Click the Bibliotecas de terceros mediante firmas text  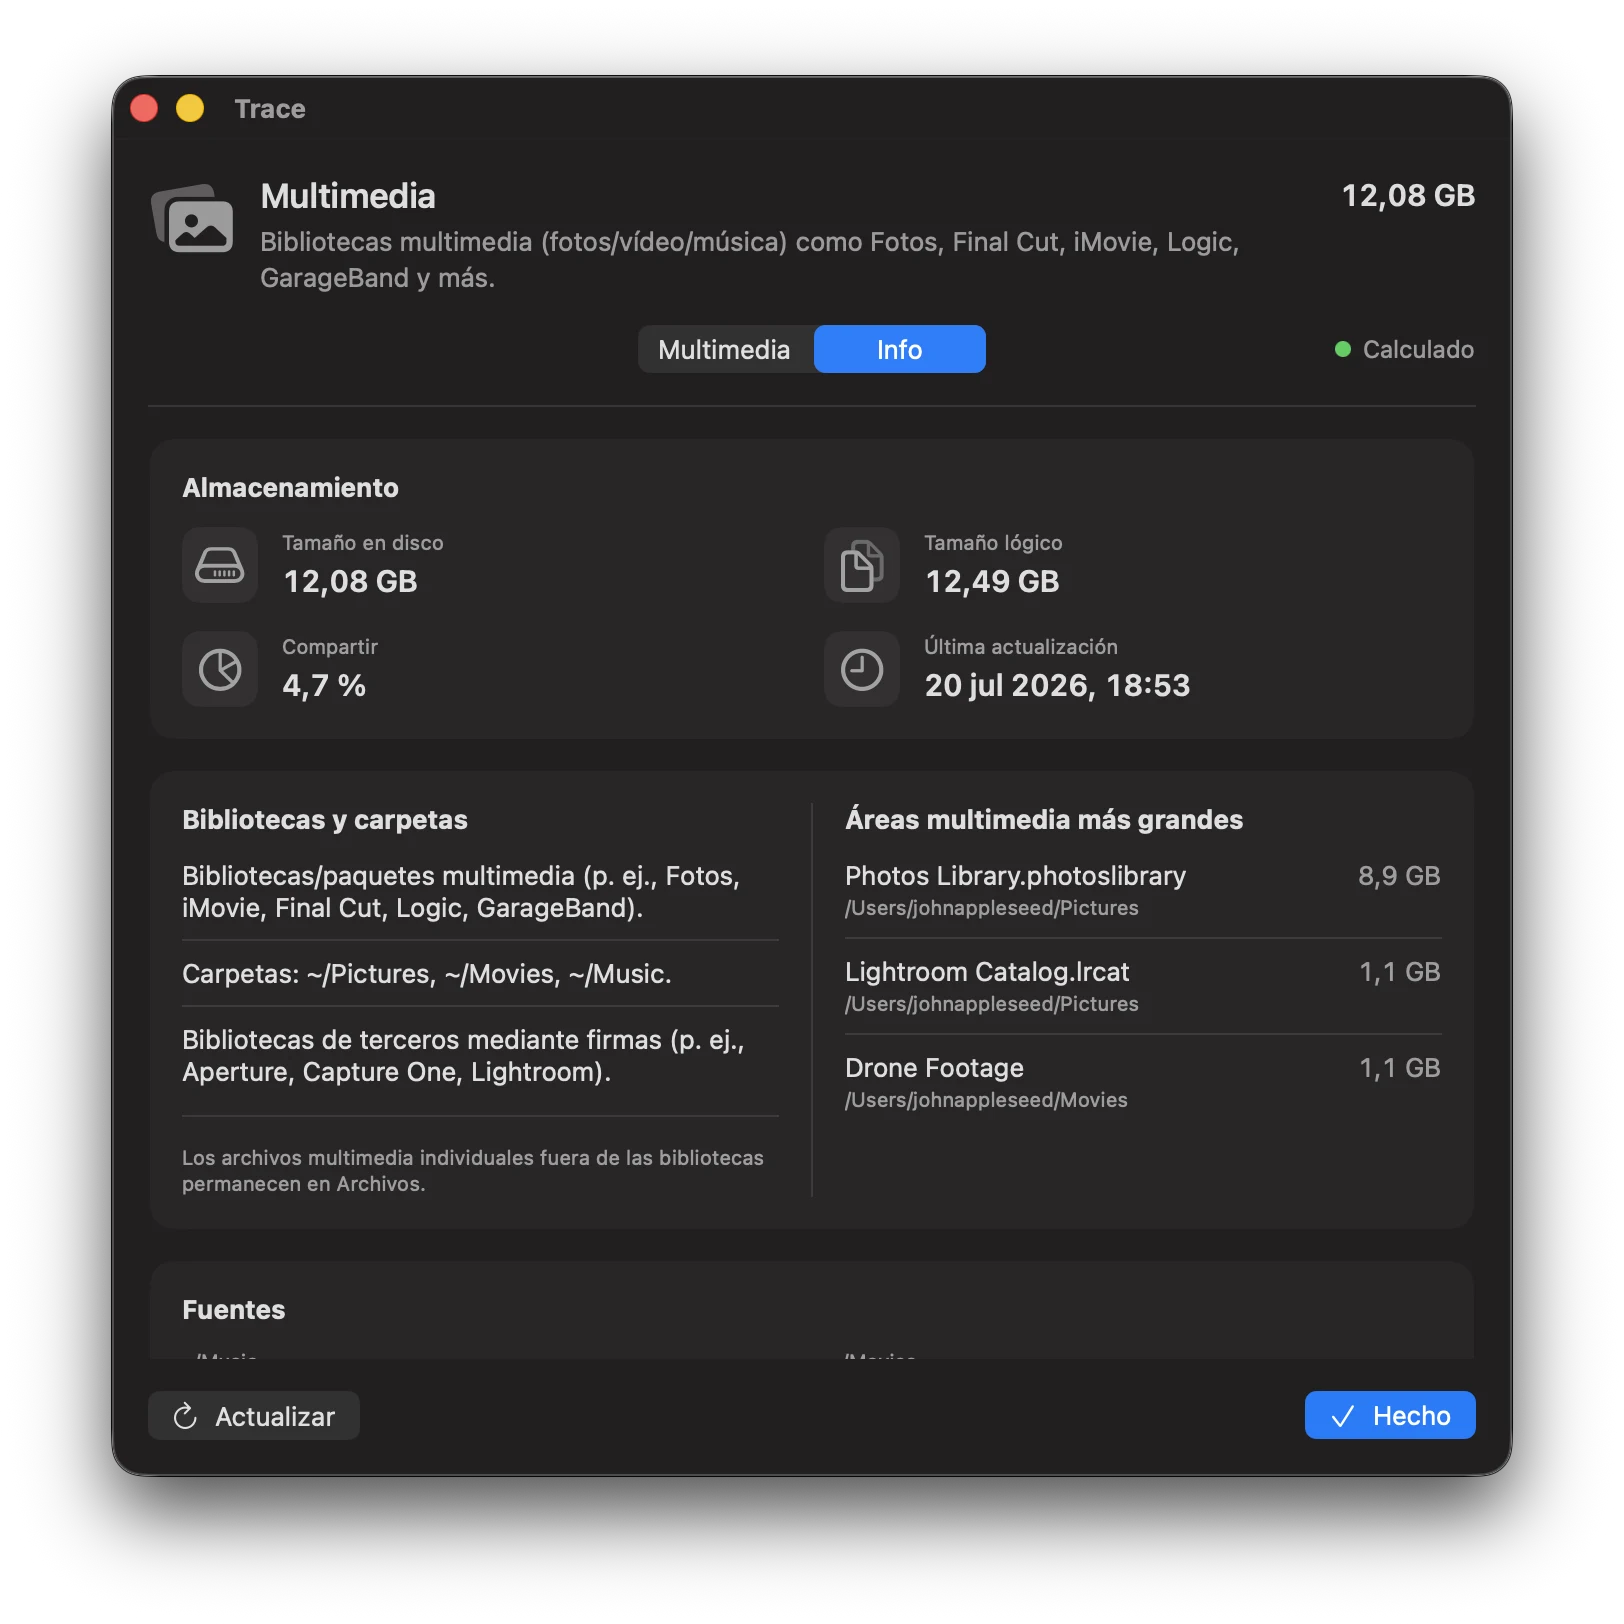tap(463, 1056)
